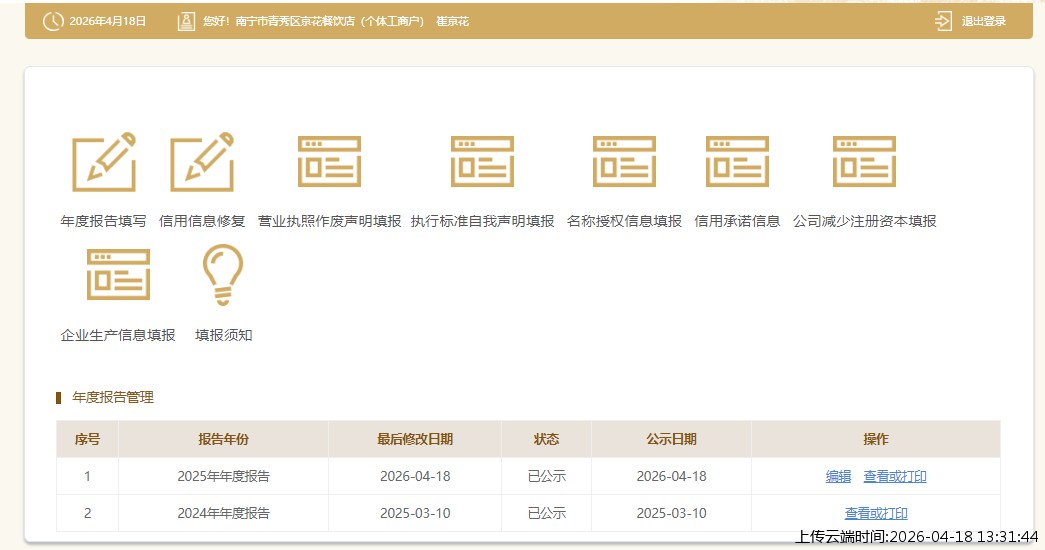
Task: Click the 退出登录 exit icon
Action: tap(943, 21)
